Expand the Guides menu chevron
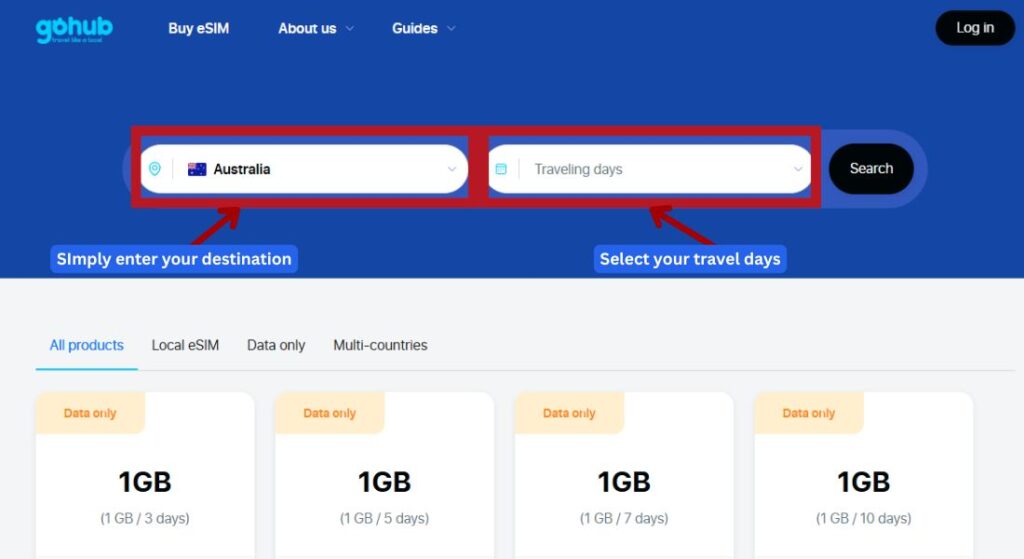1024x559 pixels. click(x=451, y=29)
